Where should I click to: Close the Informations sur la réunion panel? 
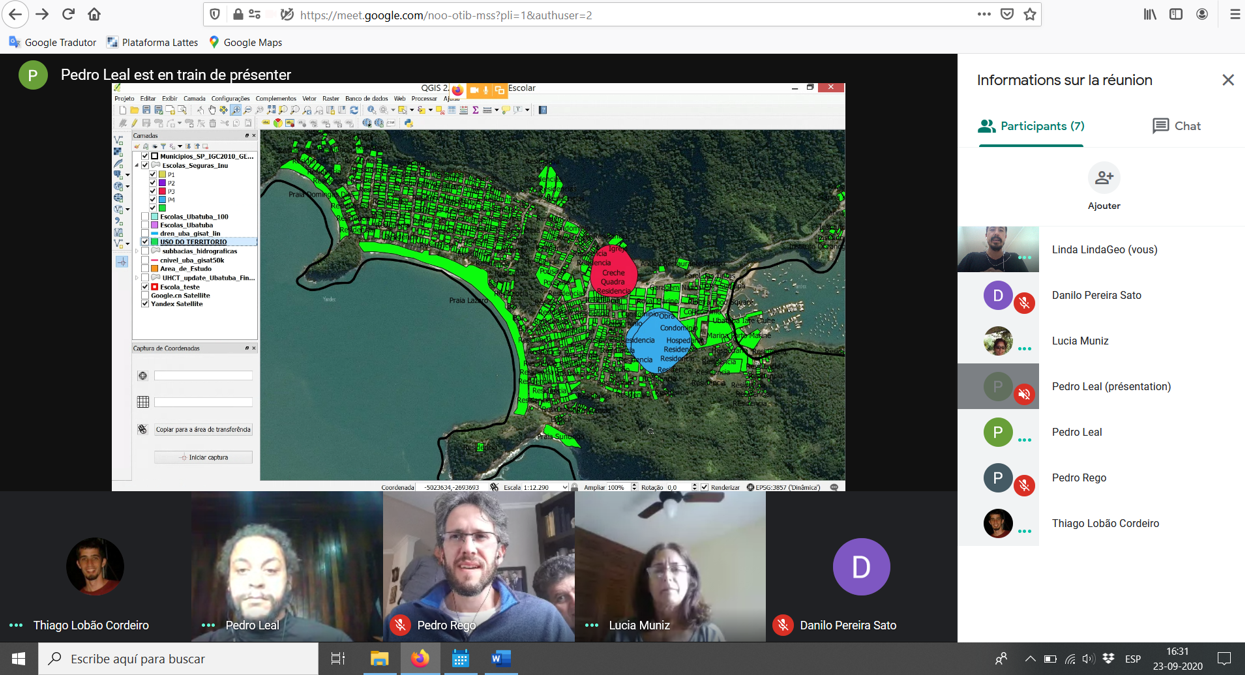pos(1227,80)
